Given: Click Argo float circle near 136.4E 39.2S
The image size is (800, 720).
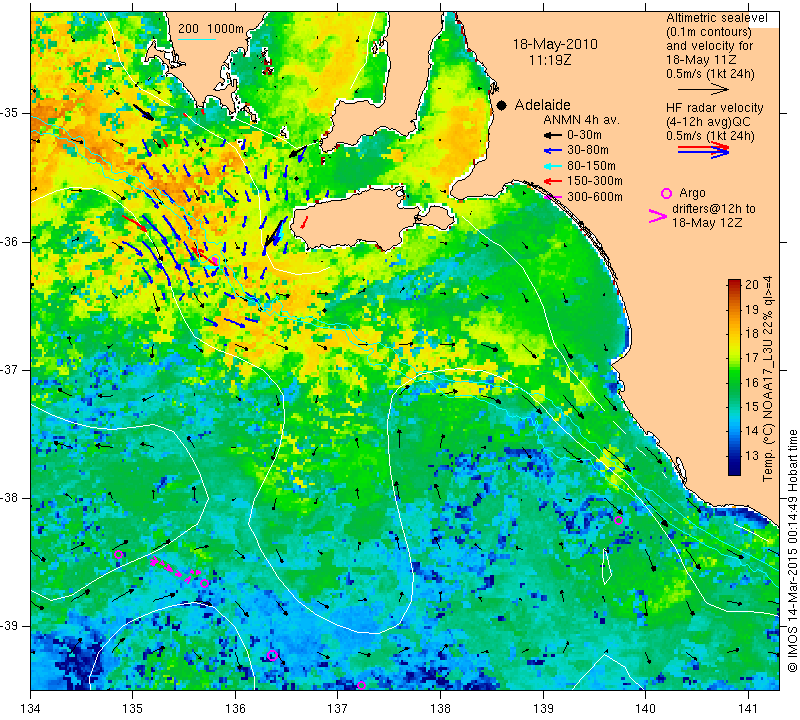Looking at the screenshot, I should 272,656.
